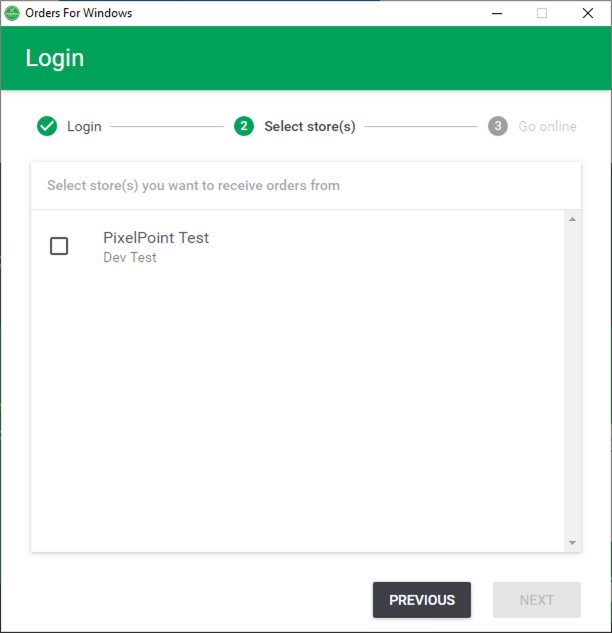Click the green checkmark Login step icon
This screenshot has height=633, width=612.
pos(46,126)
